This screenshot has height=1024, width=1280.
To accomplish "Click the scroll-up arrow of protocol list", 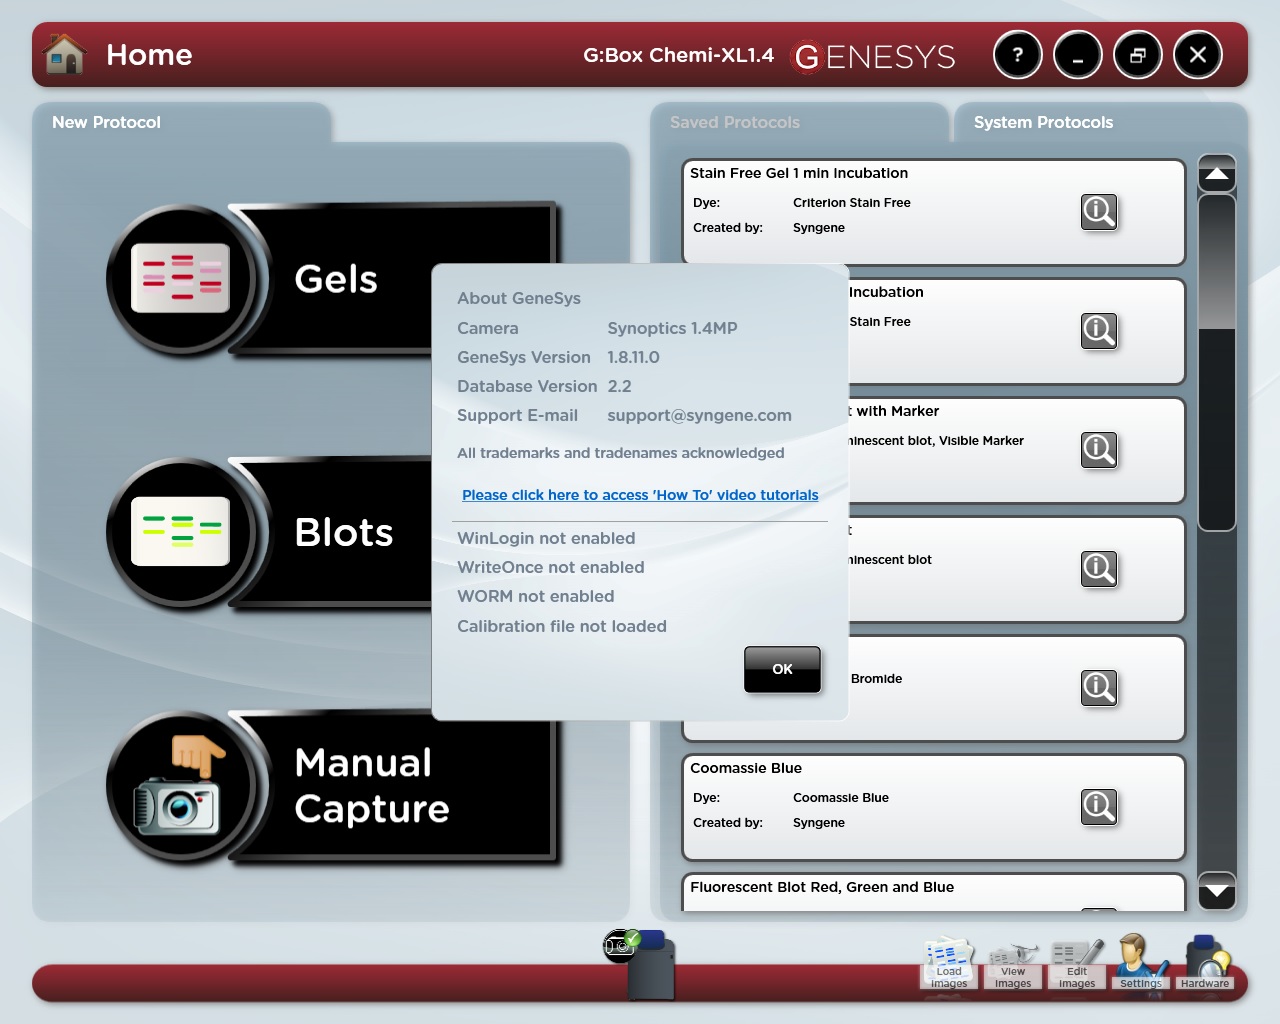I will click(1217, 174).
